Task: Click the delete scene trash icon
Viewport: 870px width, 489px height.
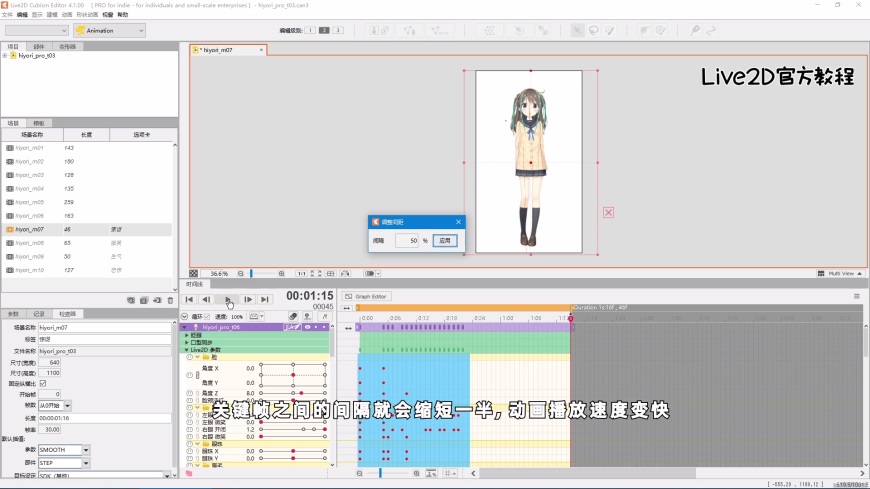Action: [x=170, y=300]
